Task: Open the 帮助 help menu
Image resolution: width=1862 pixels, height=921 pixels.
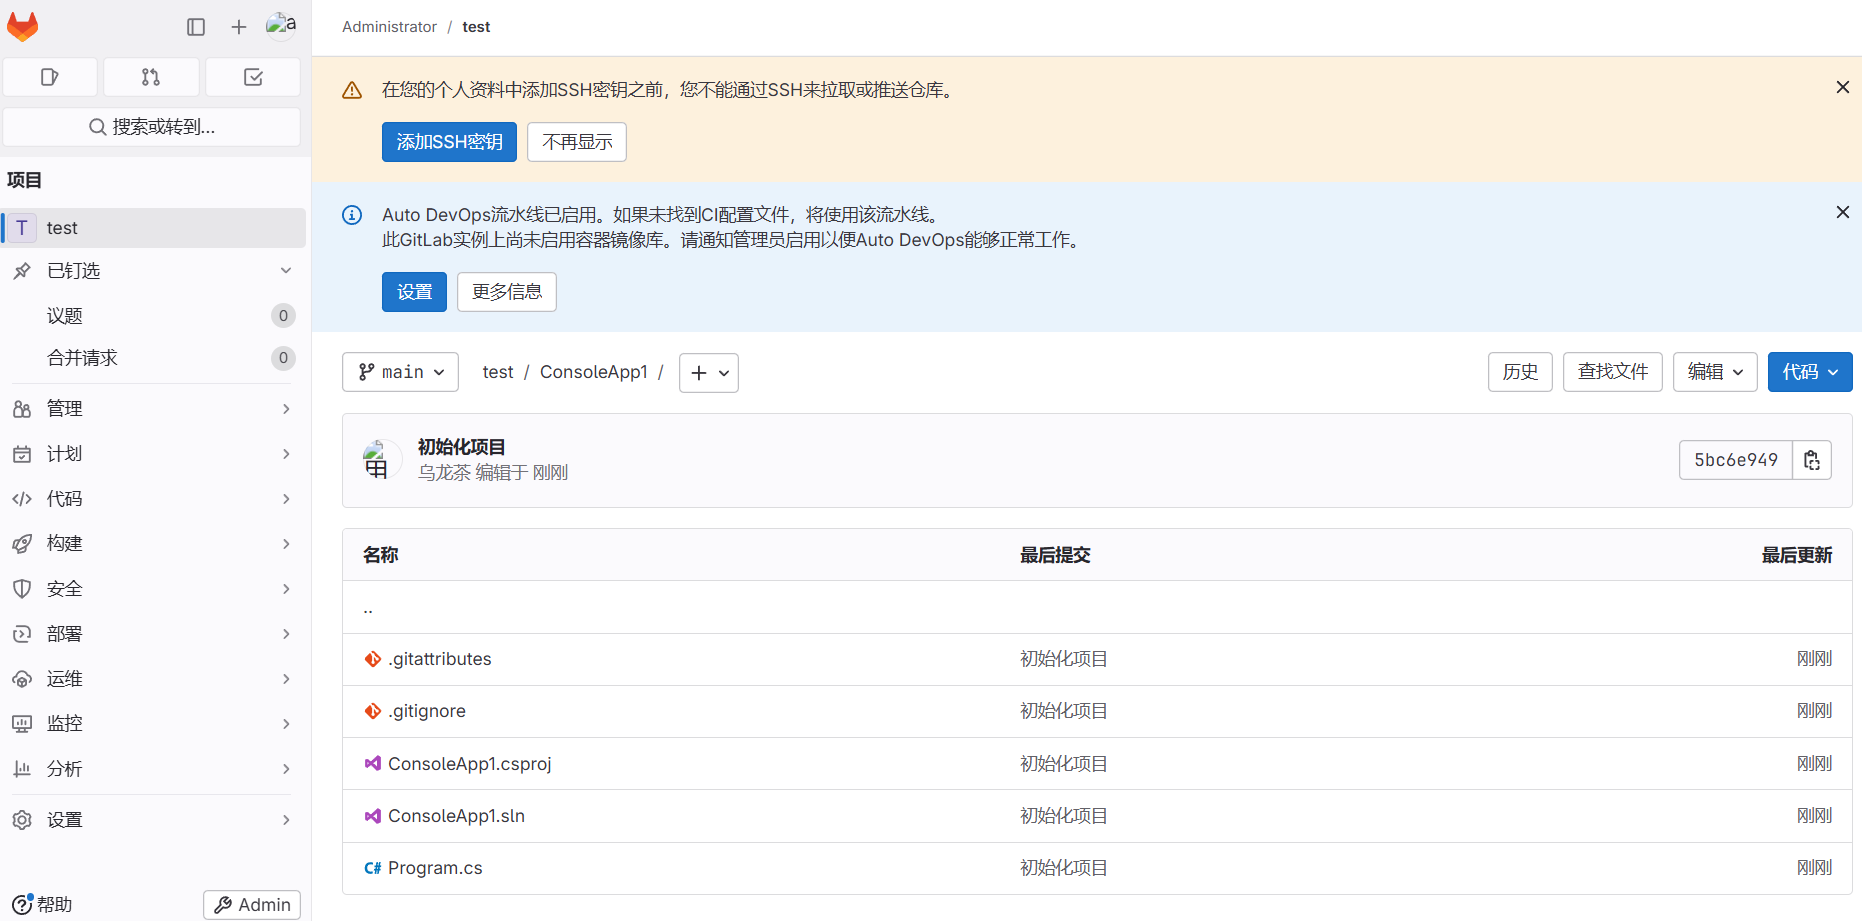Action: point(43,904)
